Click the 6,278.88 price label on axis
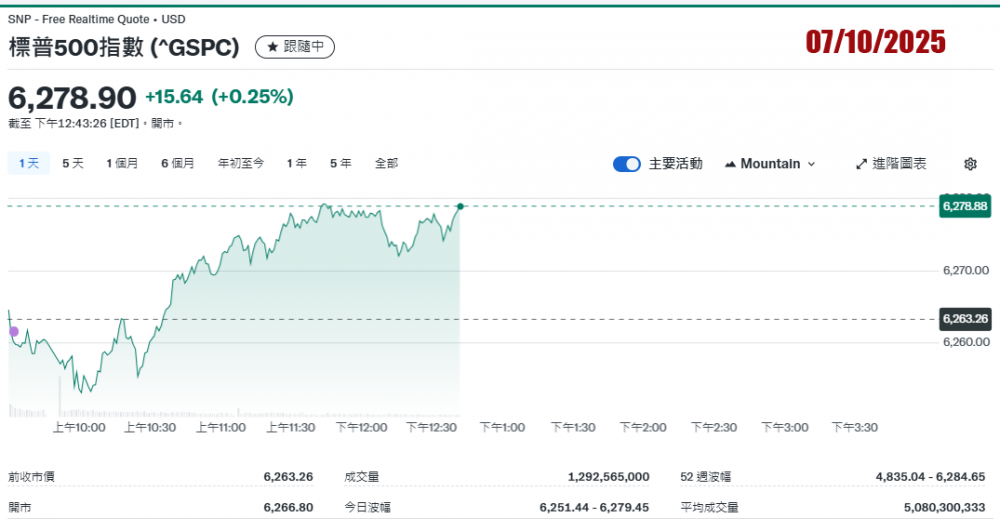The height and width of the screenshot is (531, 1000). point(964,207)
